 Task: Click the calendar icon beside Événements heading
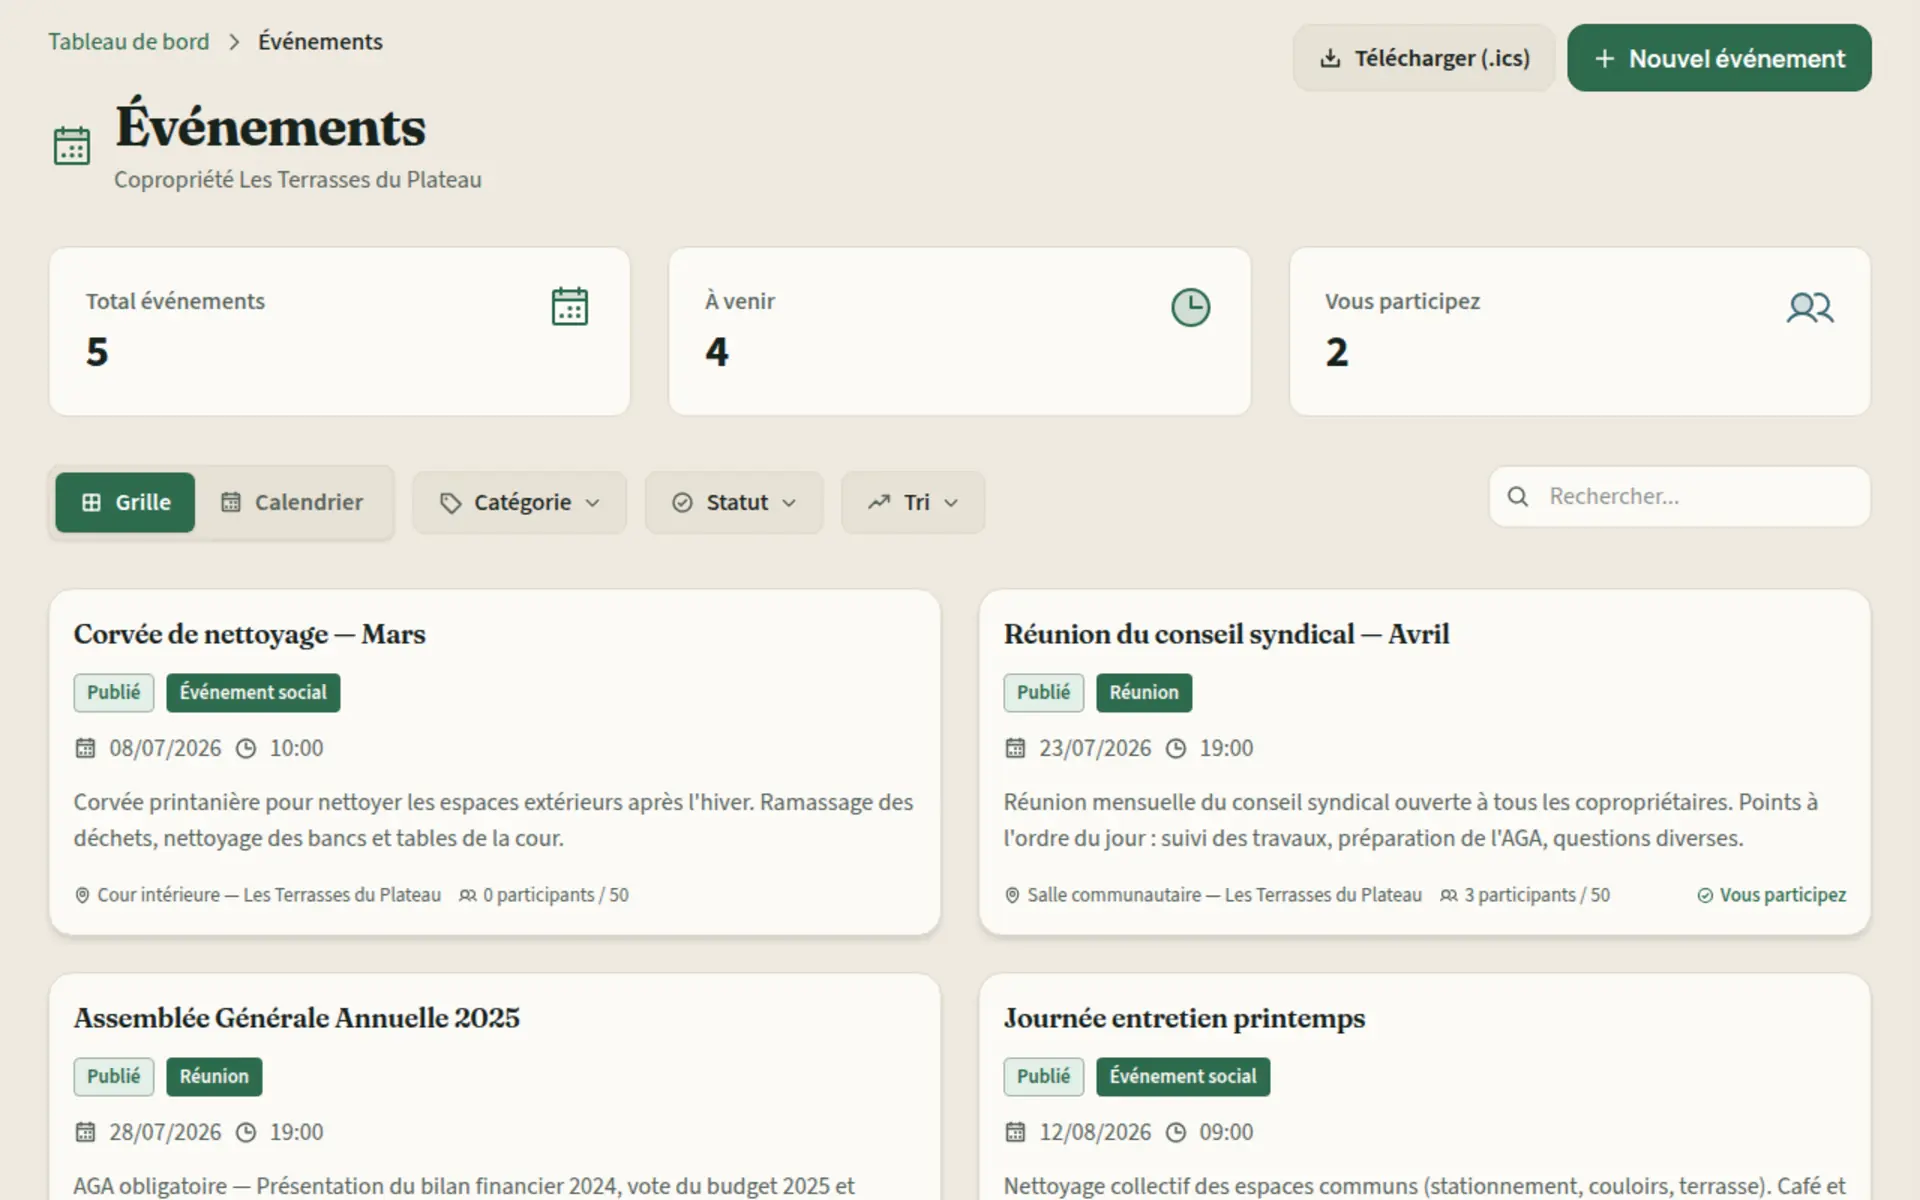pos(72,146)
